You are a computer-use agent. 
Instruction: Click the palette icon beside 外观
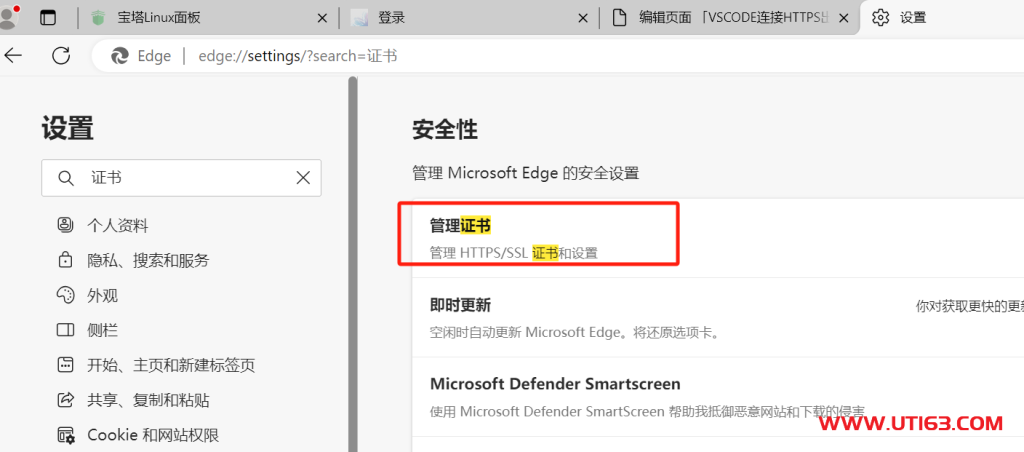click(x=65, y=295)
